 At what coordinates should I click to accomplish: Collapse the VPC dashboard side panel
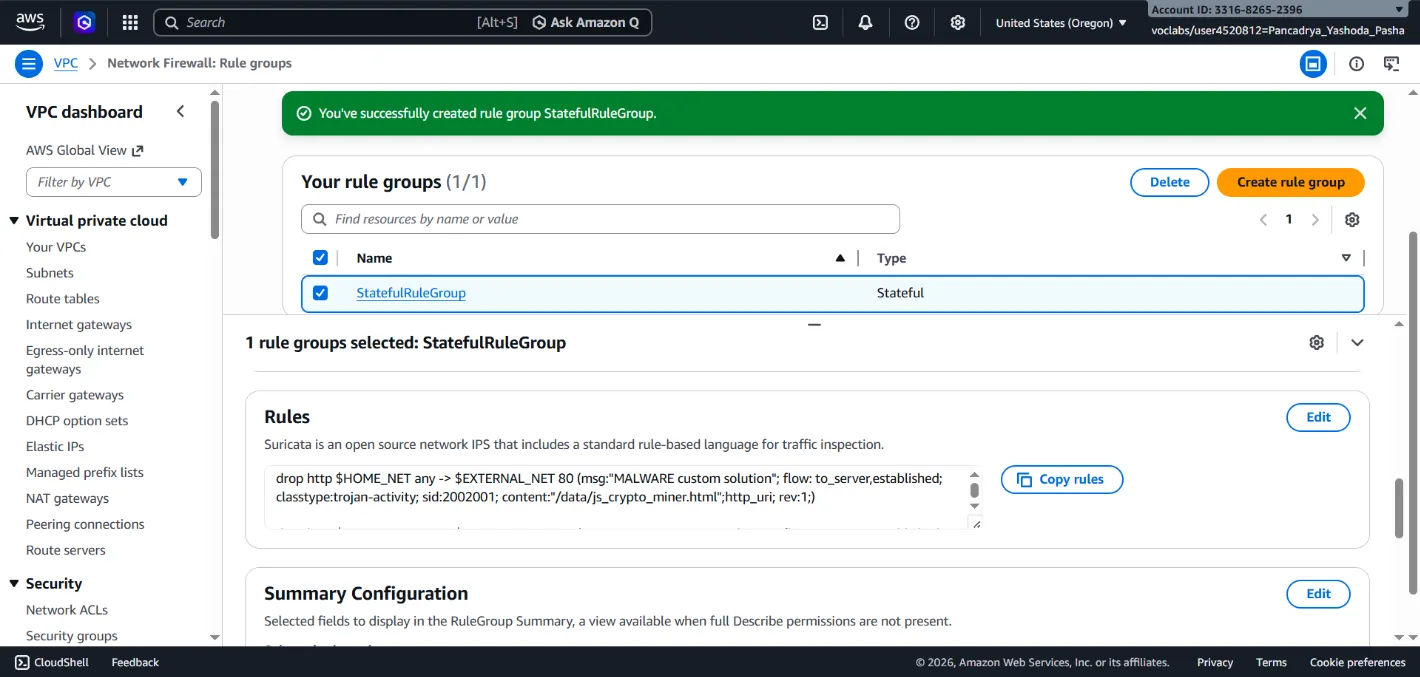pos(180,112)
